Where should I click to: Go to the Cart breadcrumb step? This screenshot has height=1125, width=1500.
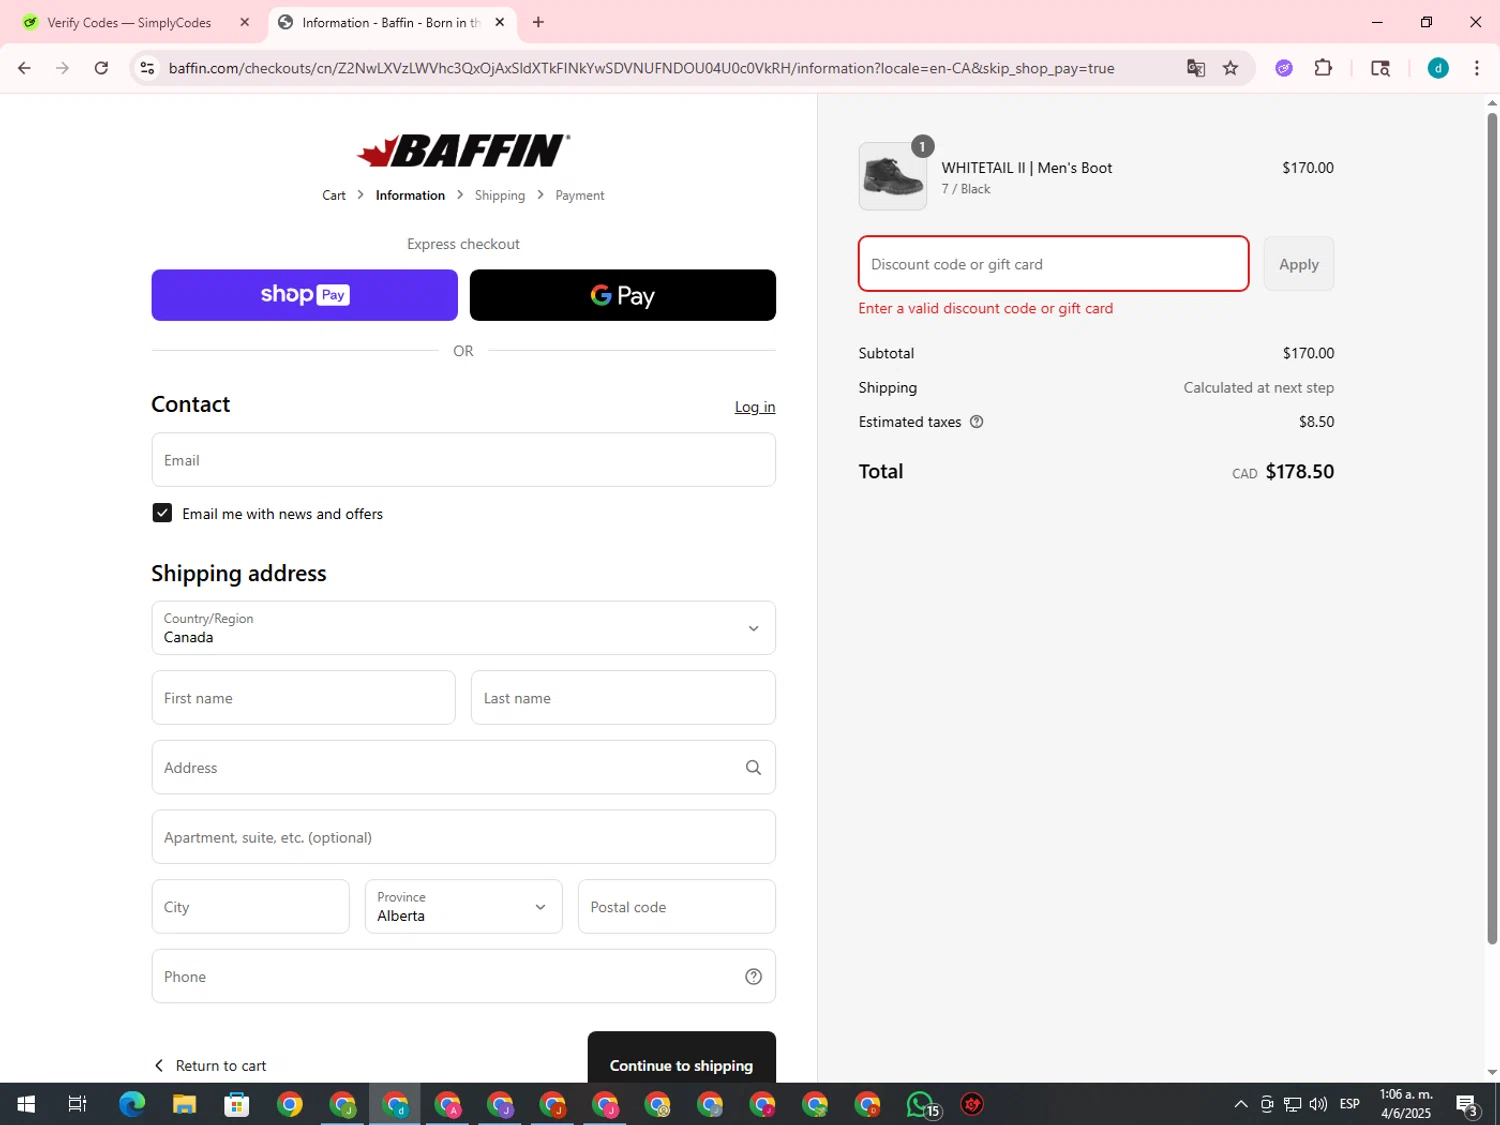334,195
